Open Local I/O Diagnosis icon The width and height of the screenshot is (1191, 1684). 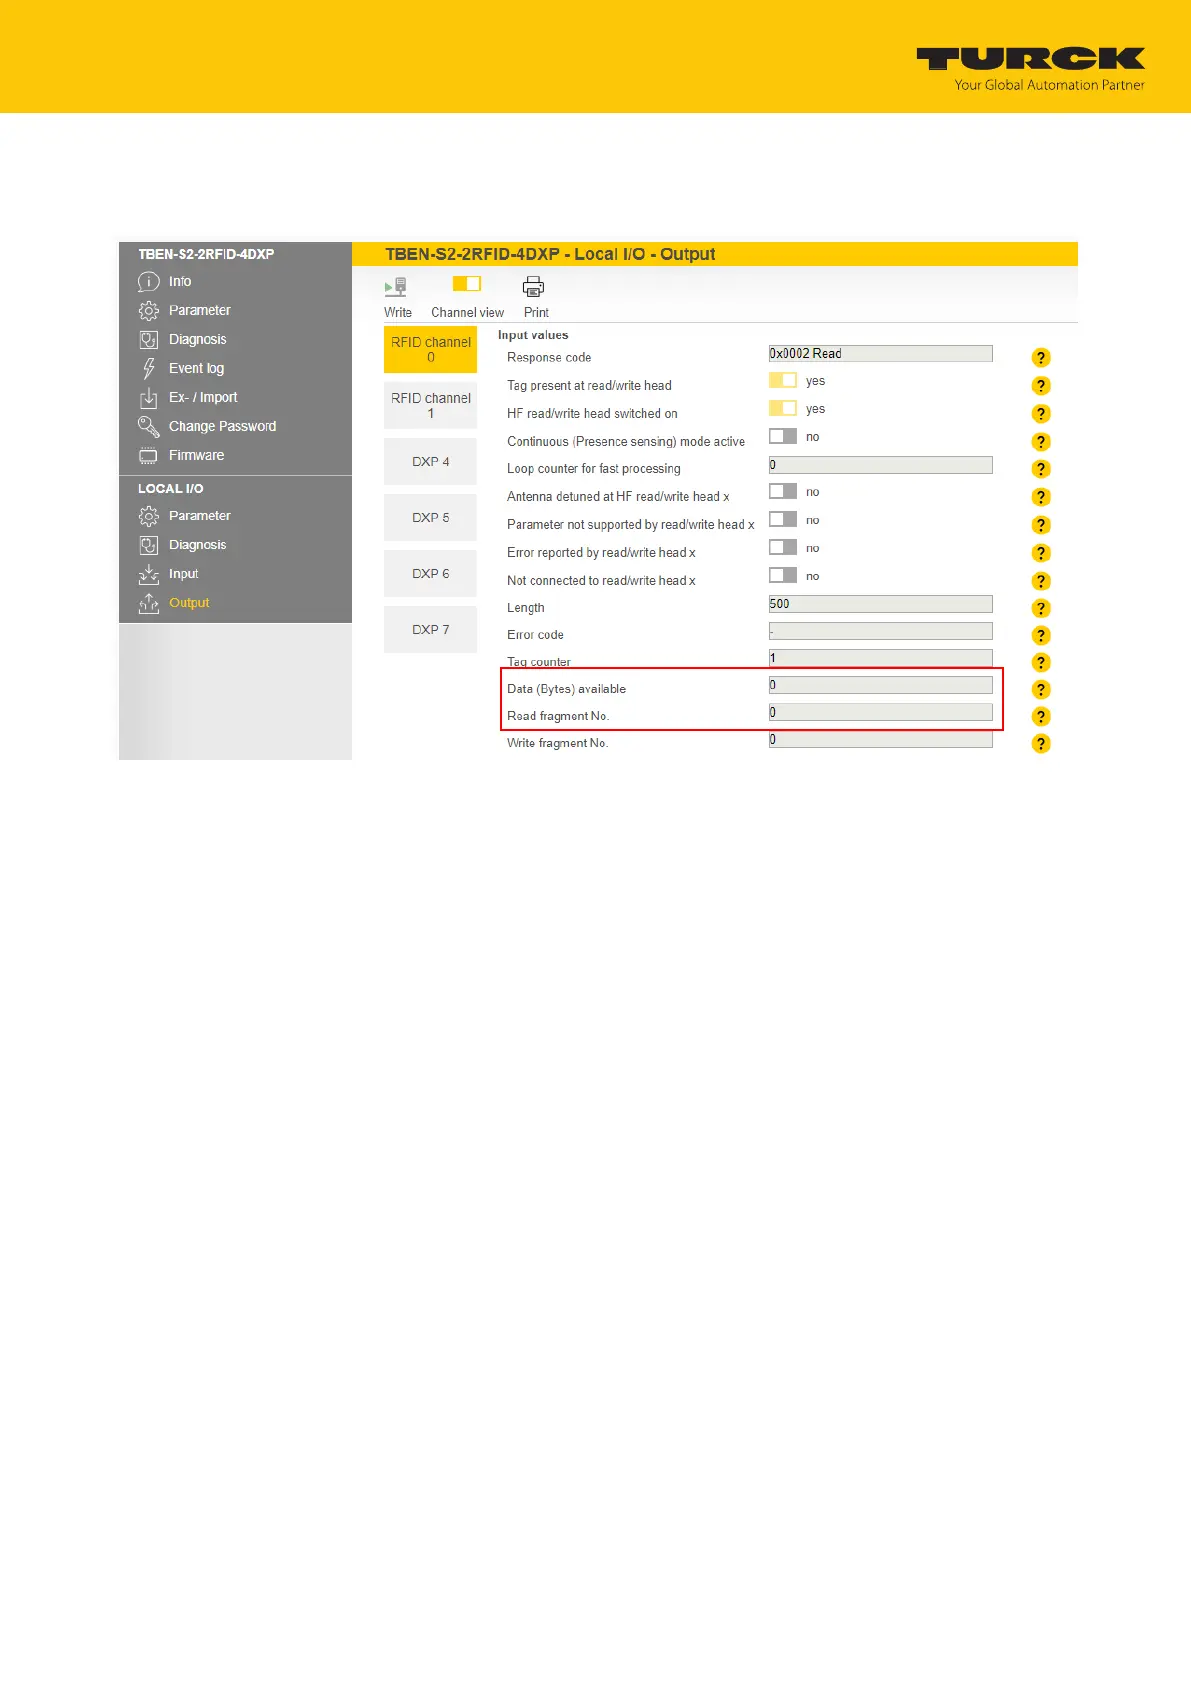coord(149,545)
